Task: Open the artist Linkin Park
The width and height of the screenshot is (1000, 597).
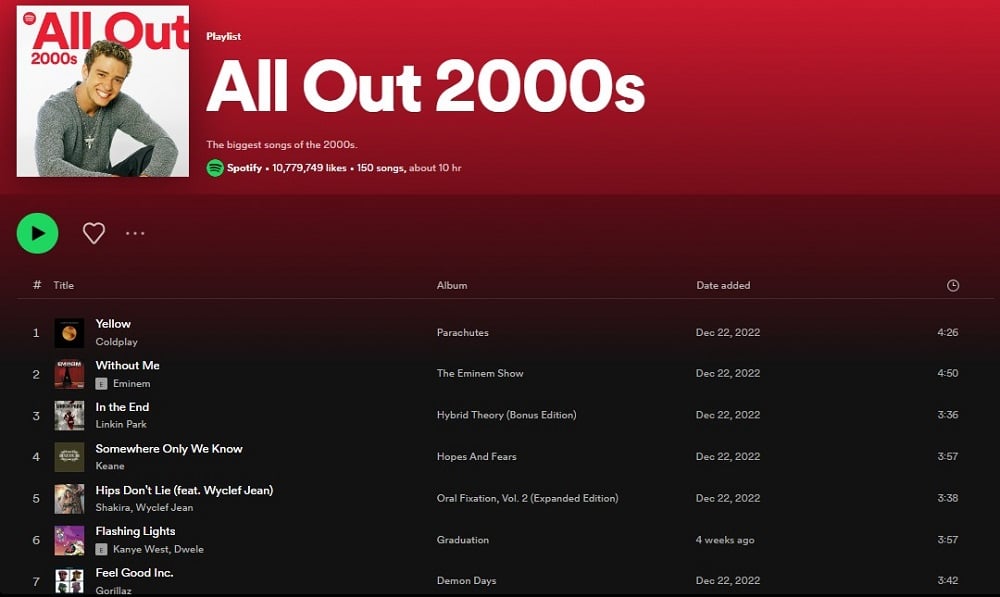Action: click(x=121, y=424)
